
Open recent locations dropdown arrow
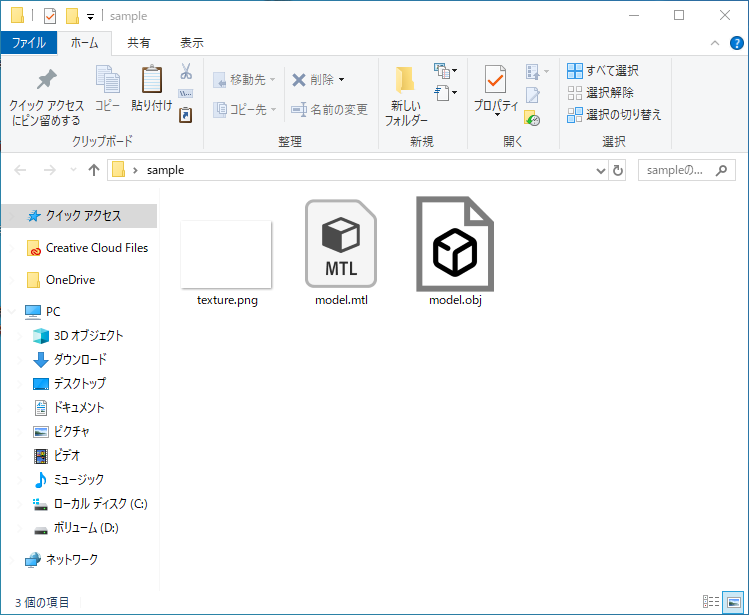click(73, 170)
